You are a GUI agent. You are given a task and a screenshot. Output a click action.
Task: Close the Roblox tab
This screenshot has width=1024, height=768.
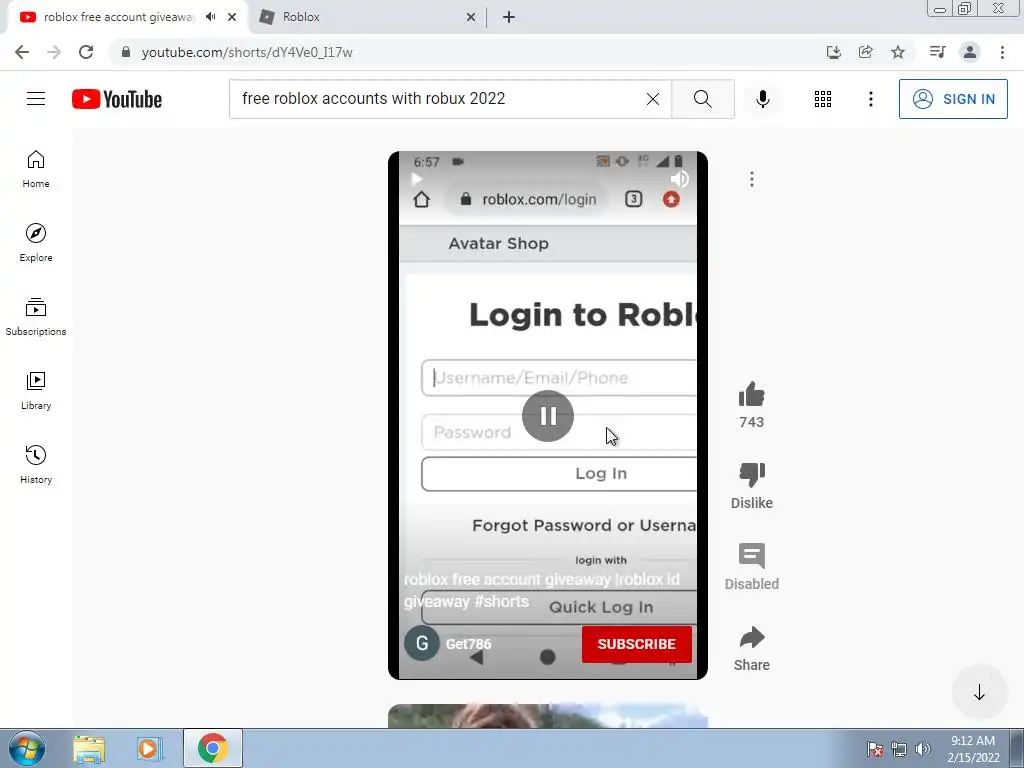tap(471, 17)
